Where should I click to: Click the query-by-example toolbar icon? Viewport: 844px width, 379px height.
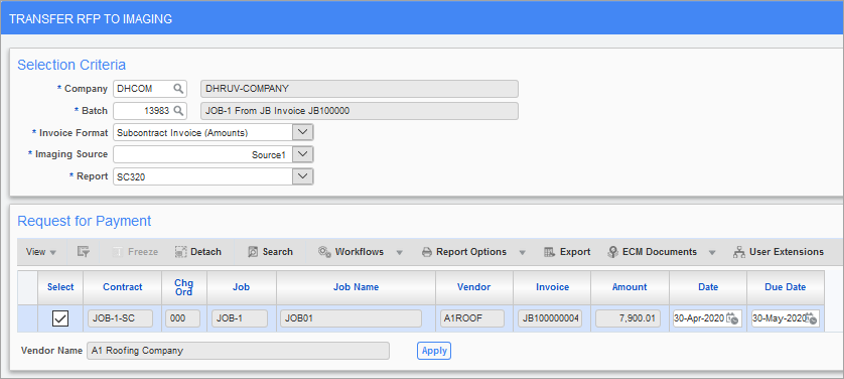pyautogui.click(x=82, y=251)
